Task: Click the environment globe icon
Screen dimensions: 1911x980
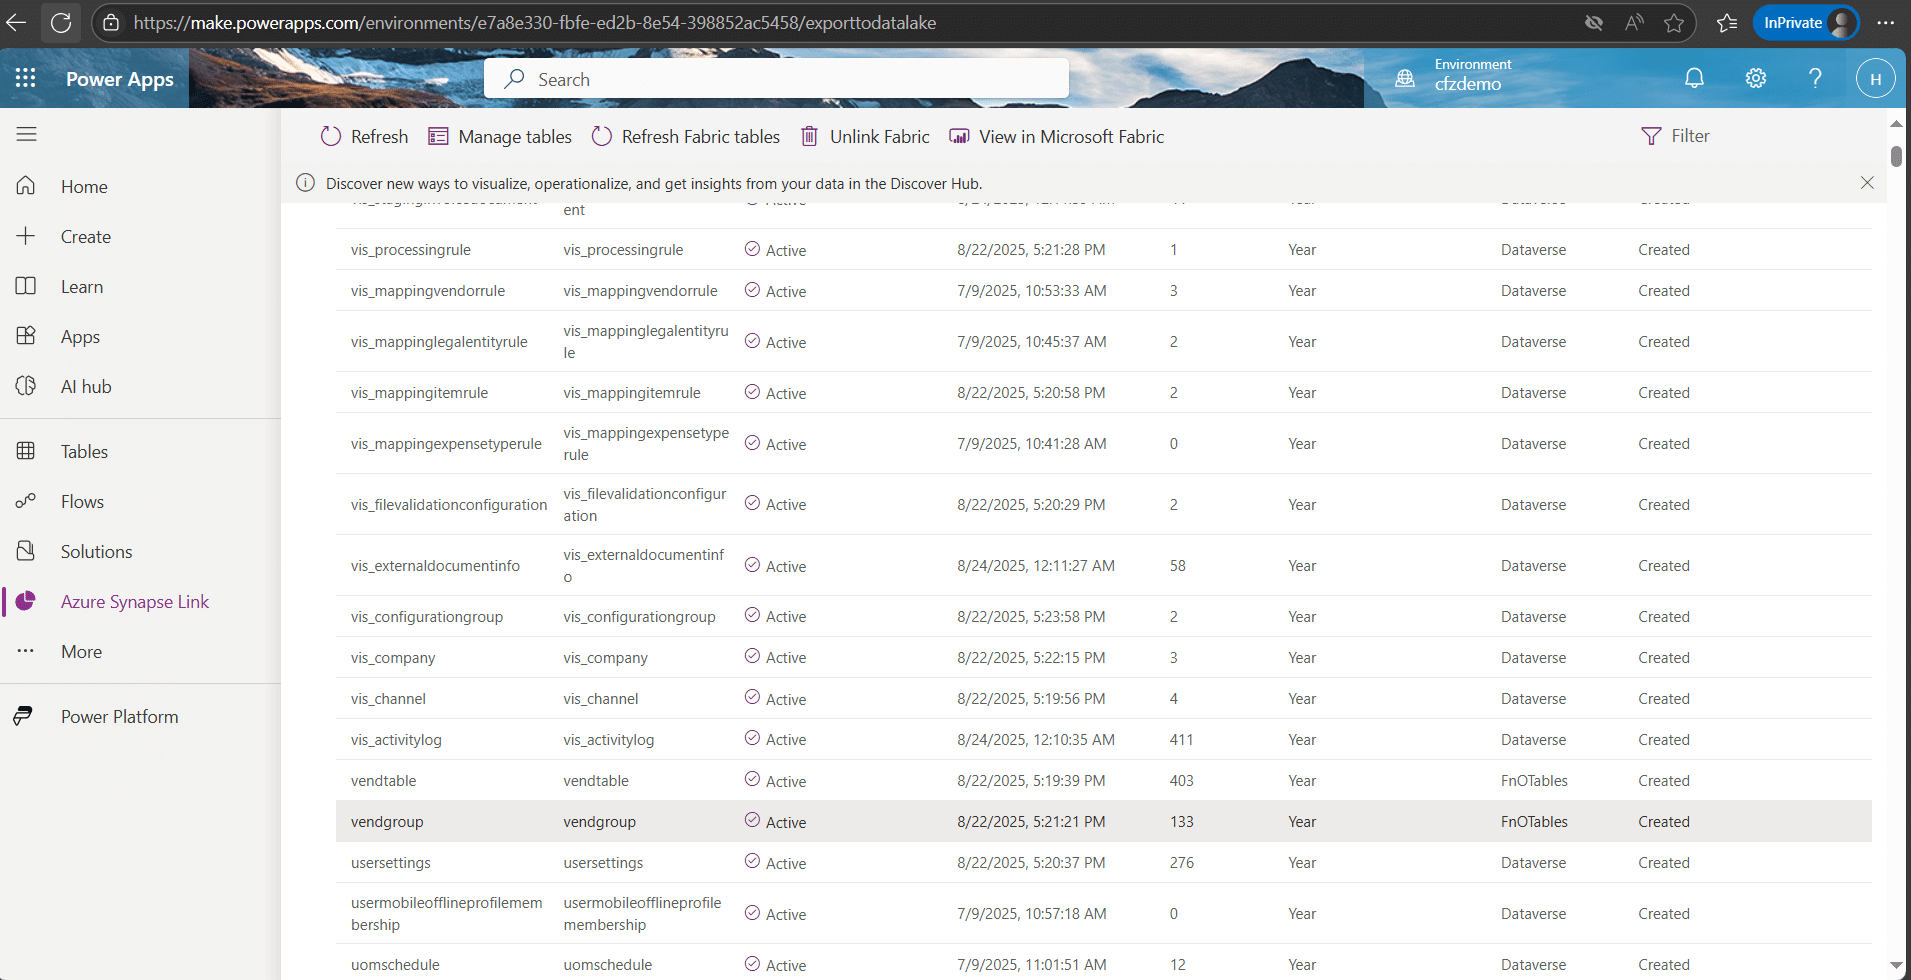Action: pyautogui.click(x=1405, y=78)
